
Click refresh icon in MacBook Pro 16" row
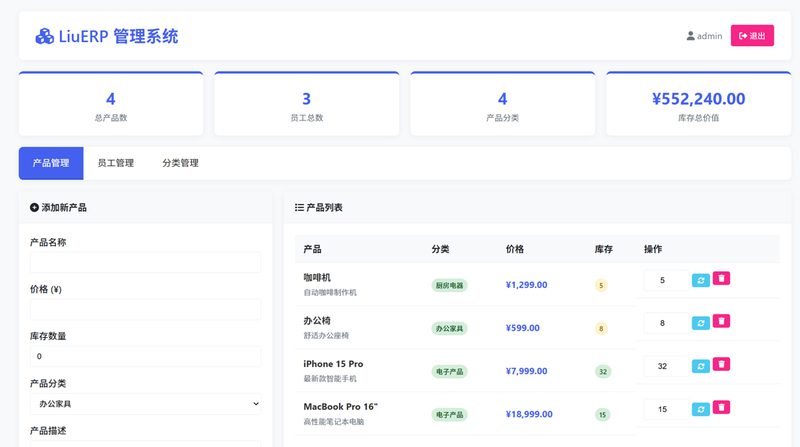pyautogui.click(x=700, y=409)
